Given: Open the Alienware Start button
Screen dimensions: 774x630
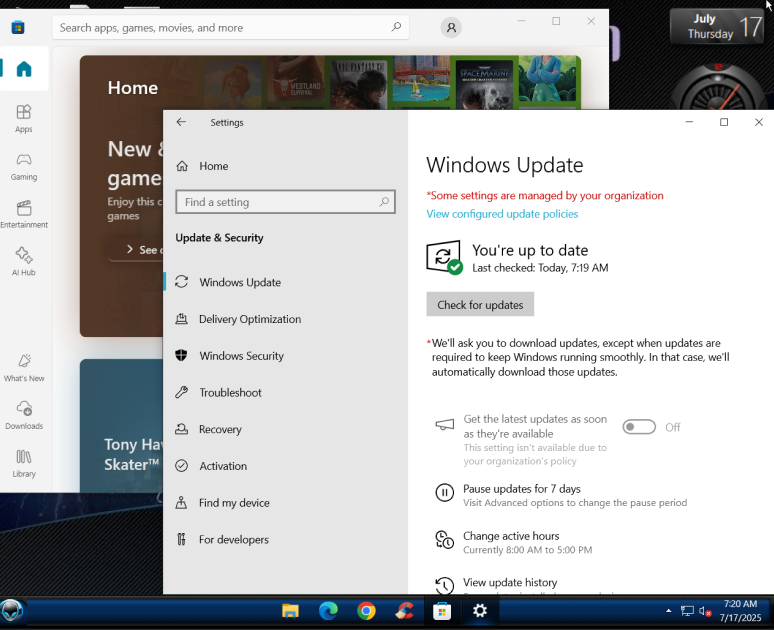Looking at the screenshot, I should [x=11, y=611].
